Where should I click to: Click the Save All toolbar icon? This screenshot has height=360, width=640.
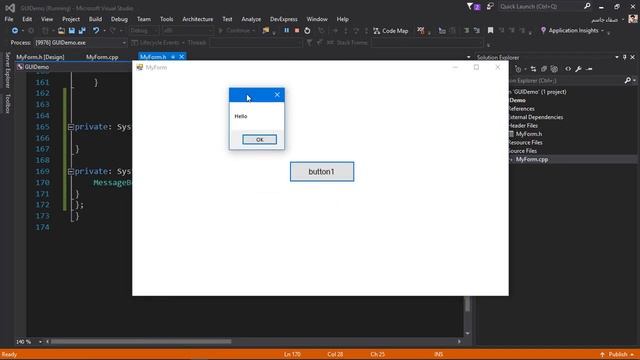click(82, 31)
